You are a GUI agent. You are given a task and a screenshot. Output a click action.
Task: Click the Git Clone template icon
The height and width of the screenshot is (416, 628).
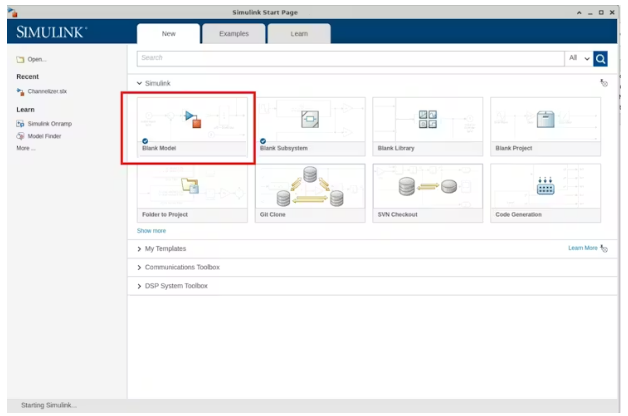pos(309,186)
